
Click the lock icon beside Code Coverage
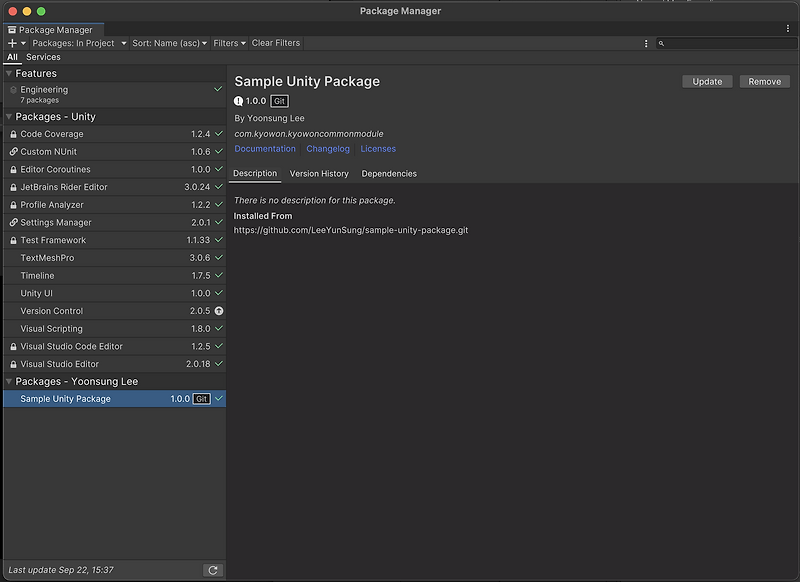tap(12, 134)
